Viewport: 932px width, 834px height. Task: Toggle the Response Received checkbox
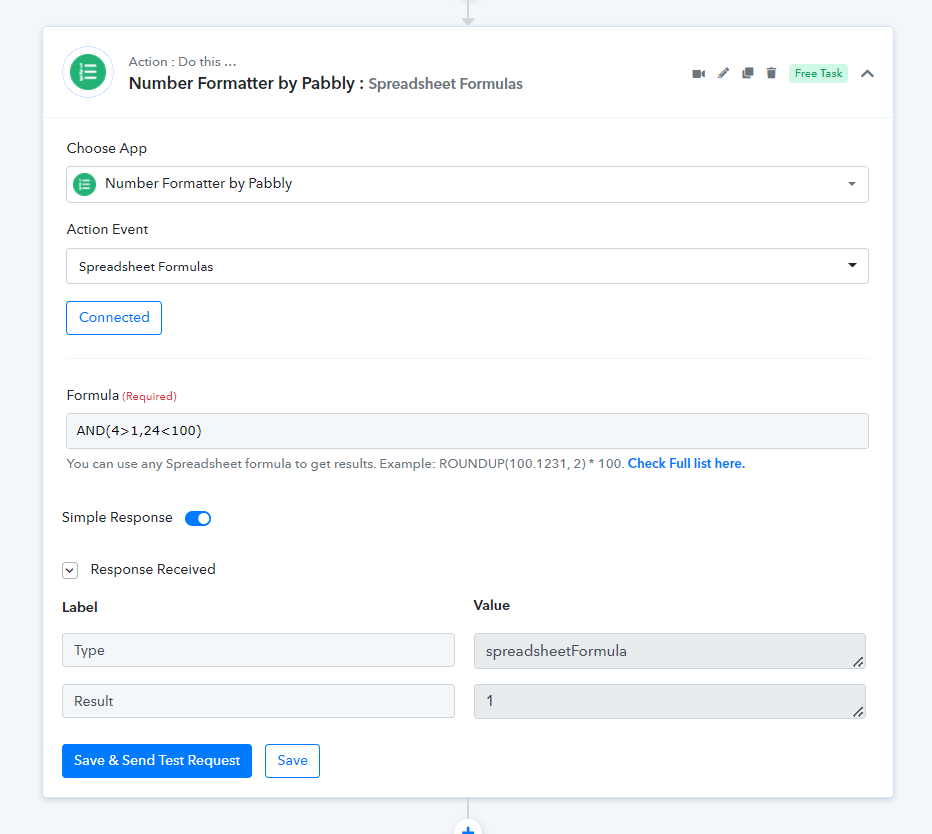tap(70, 570)
